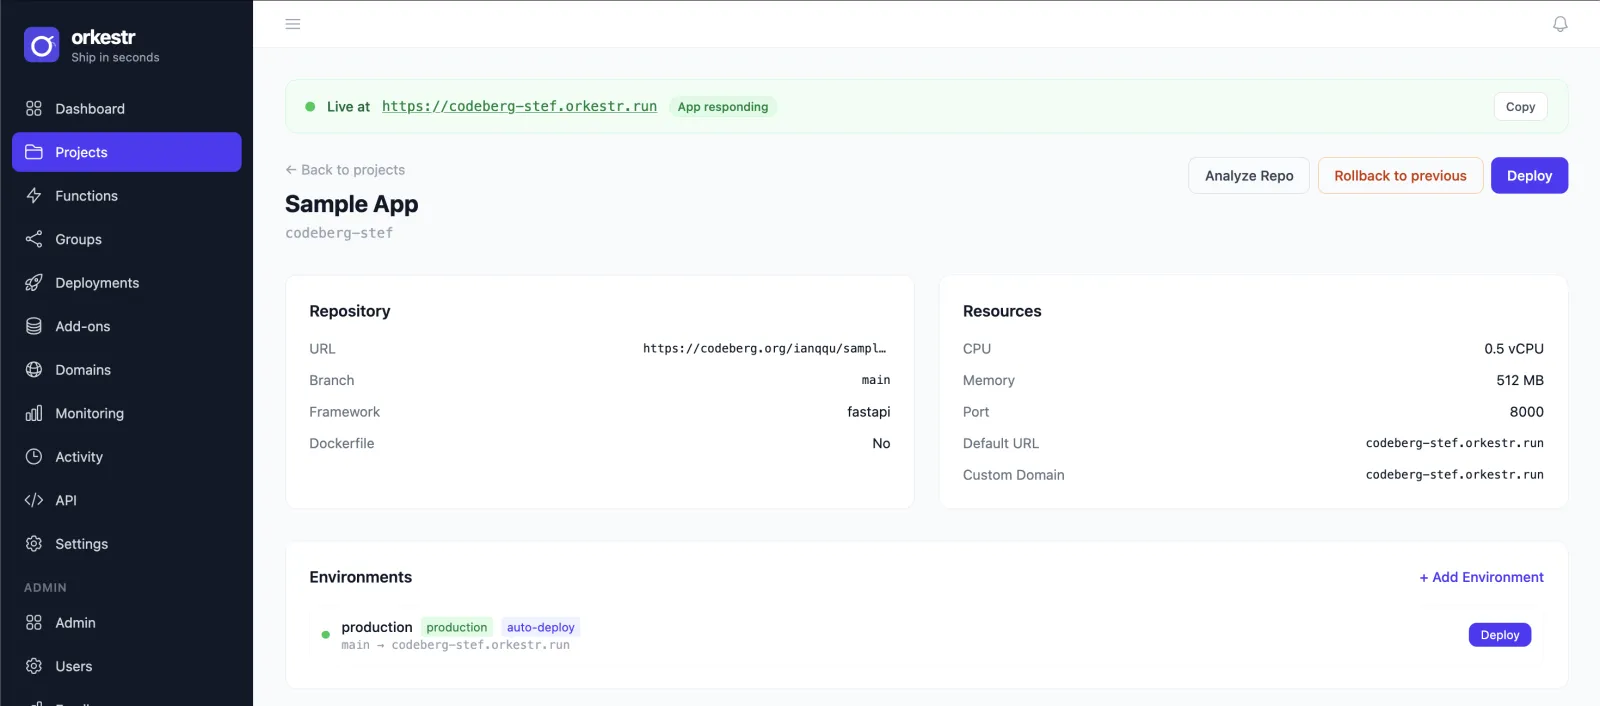Click the App responding status badge
The image size is (1600, 706).
coord(723,107)
